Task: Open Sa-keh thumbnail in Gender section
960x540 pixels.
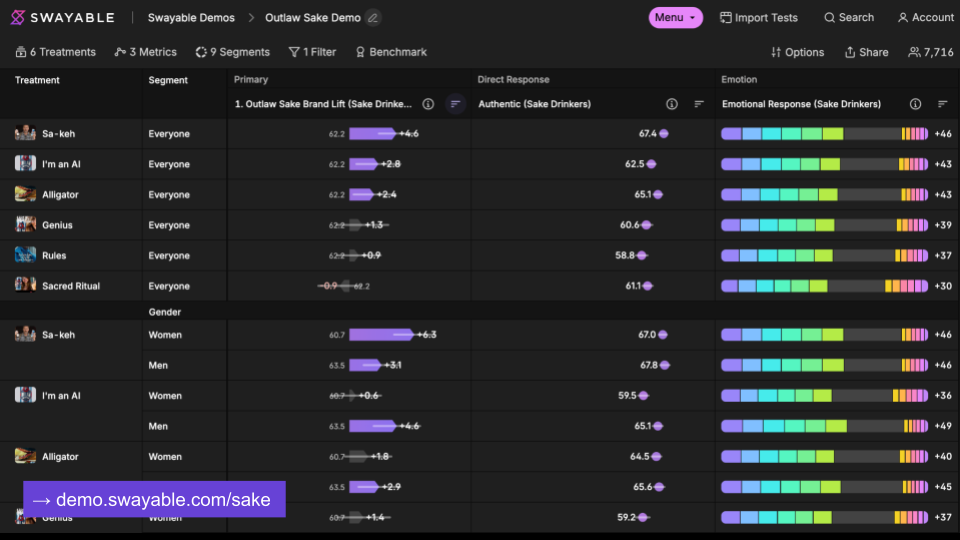Action: point(25,334)
